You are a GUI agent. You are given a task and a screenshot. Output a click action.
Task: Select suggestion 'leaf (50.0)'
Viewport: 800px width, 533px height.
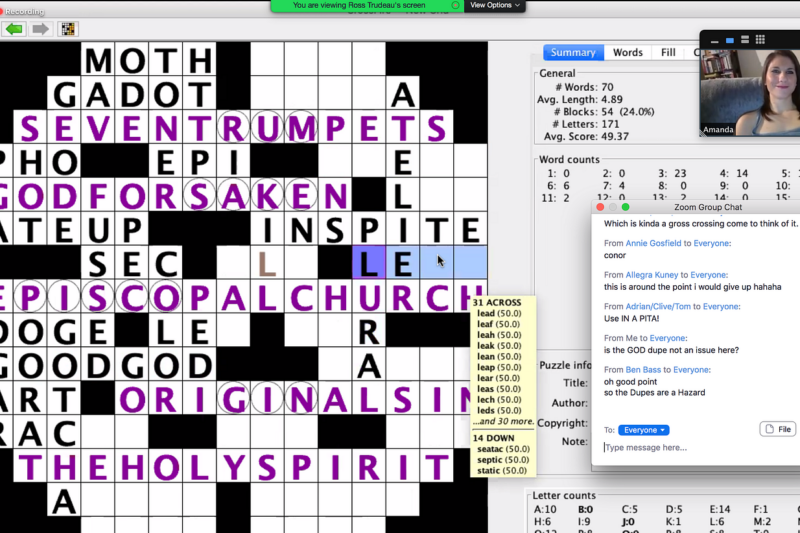[x=499, y=324]
